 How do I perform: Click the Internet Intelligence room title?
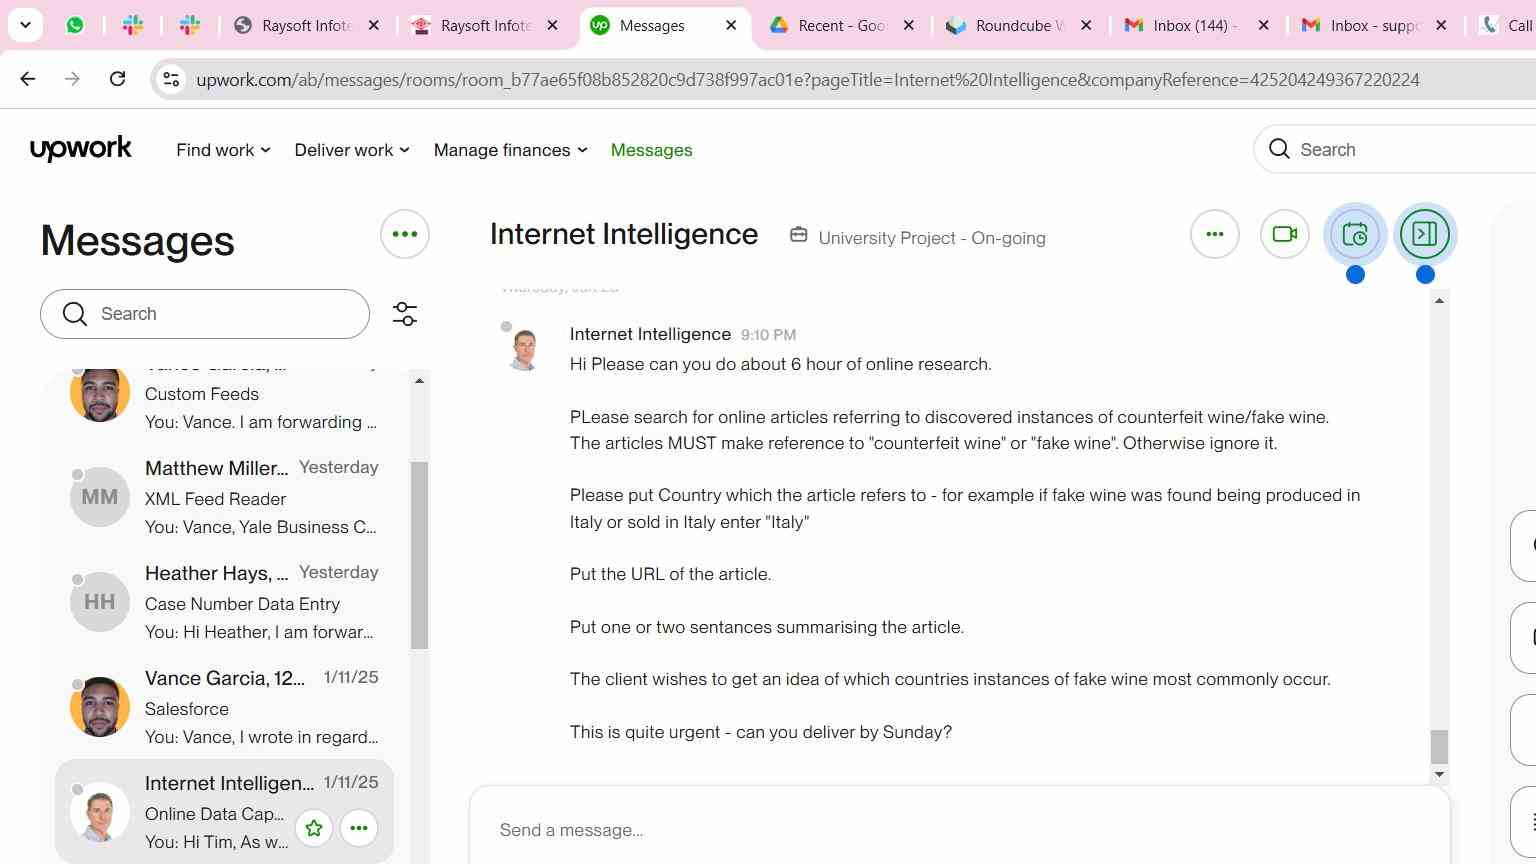click(x=624, y=234)
